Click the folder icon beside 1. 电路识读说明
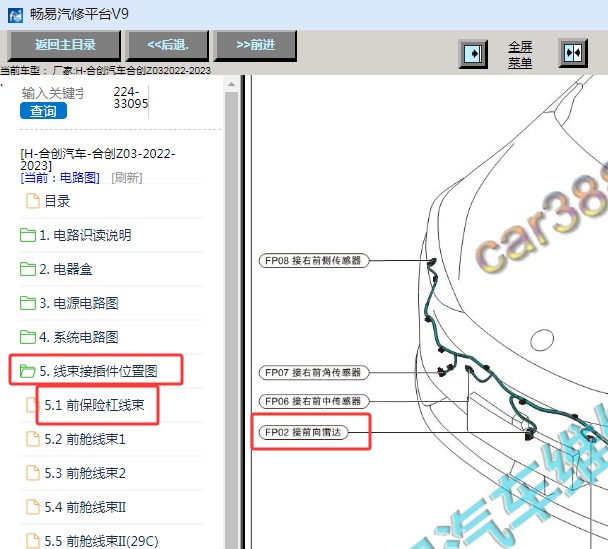 pyautogui.click(x=28, y=235)
